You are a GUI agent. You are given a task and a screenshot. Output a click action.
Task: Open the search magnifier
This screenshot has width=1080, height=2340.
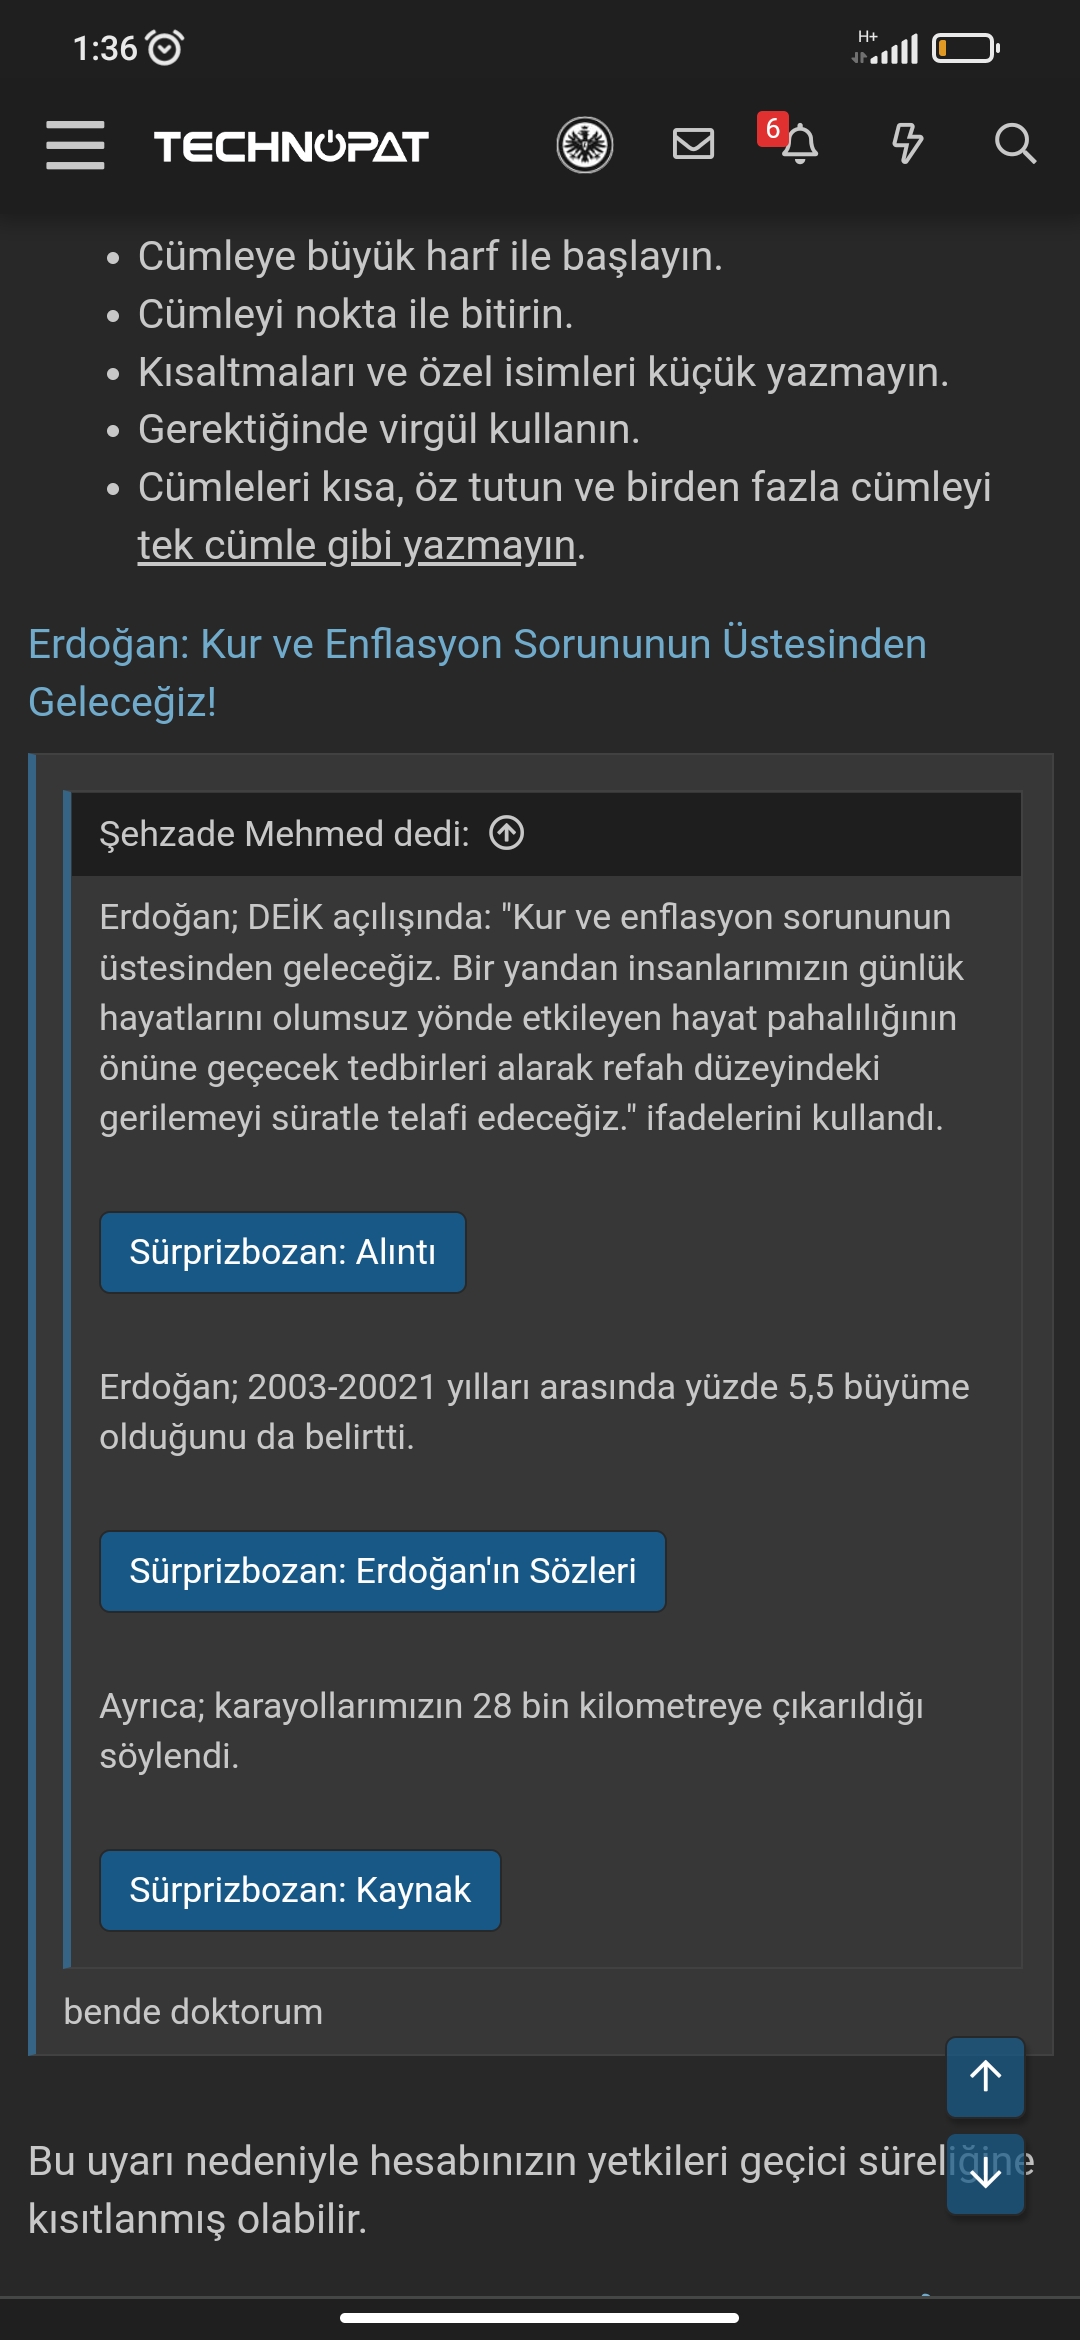pyautogui.click(x=1015, y=144)
